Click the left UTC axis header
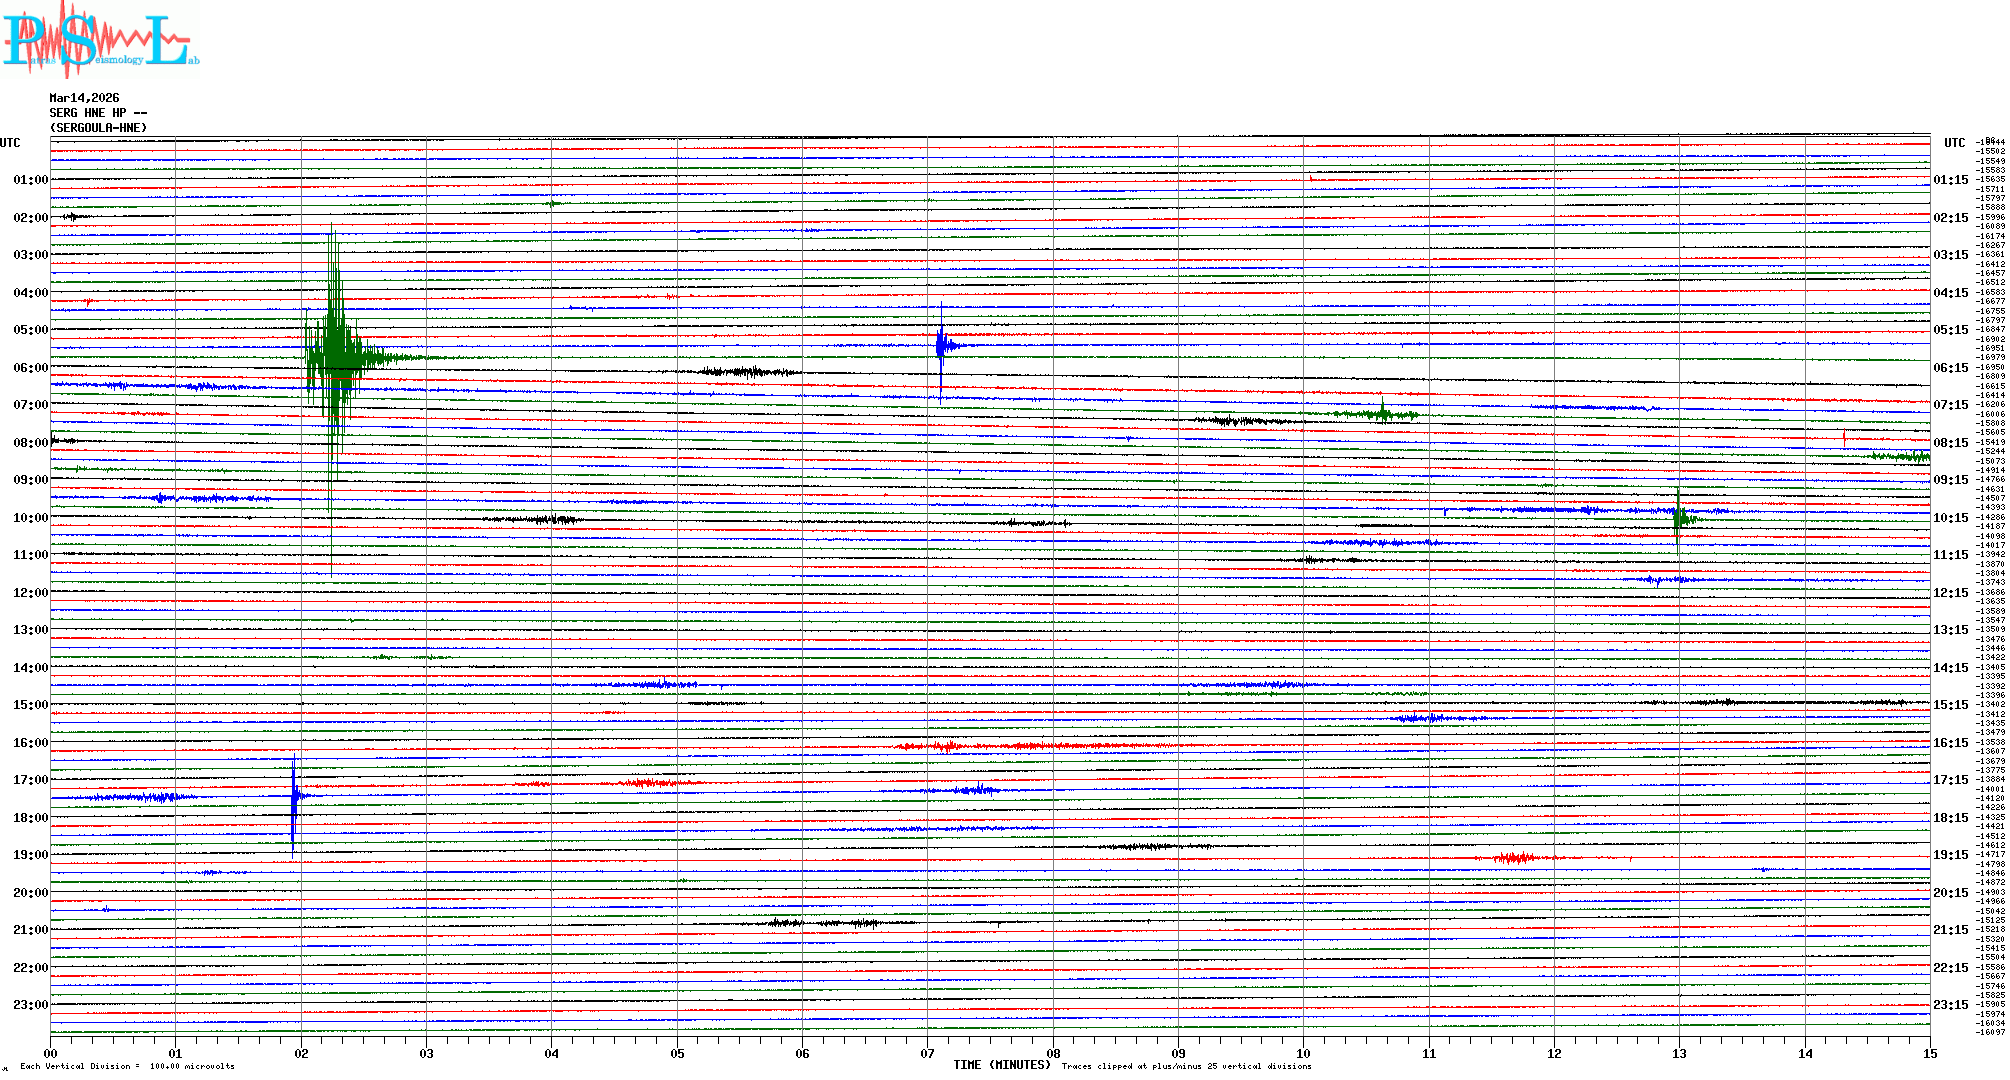2010x1080 pixels. (x=10, y=143)
